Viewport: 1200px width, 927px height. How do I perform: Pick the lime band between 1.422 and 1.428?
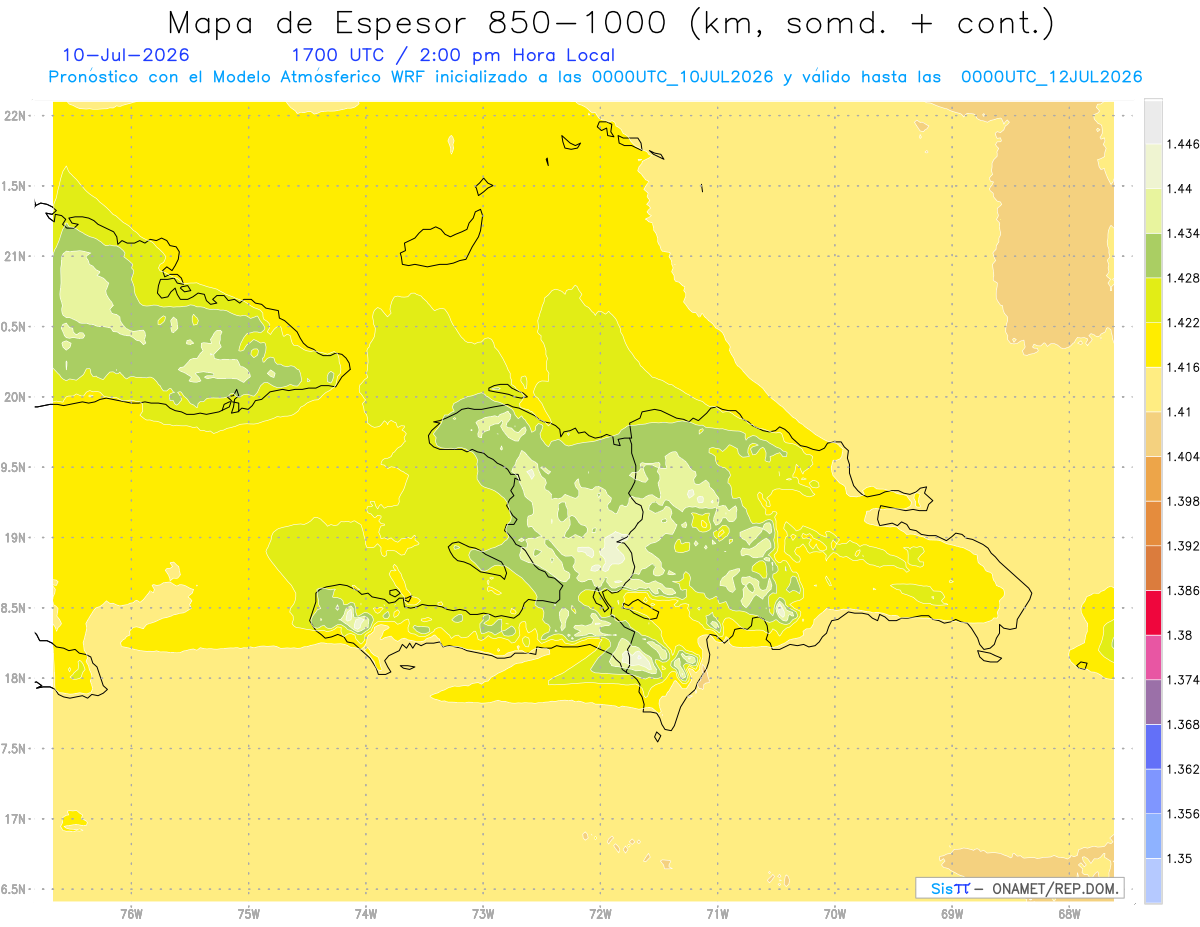[x=1153, y=300]
